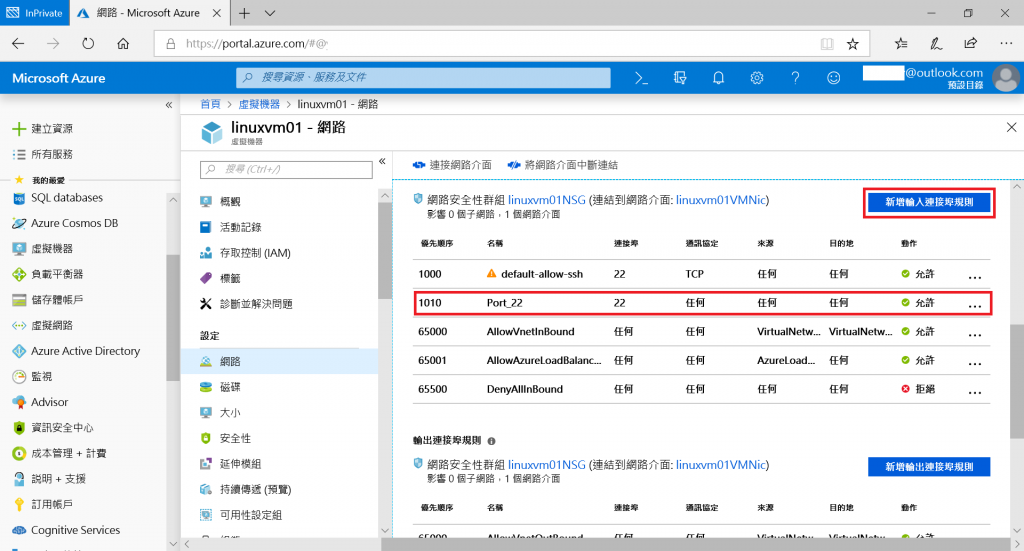This screenshot has height=551, width=1024.
Task: Send feedback smiley icon
Action: pos(833,78)
